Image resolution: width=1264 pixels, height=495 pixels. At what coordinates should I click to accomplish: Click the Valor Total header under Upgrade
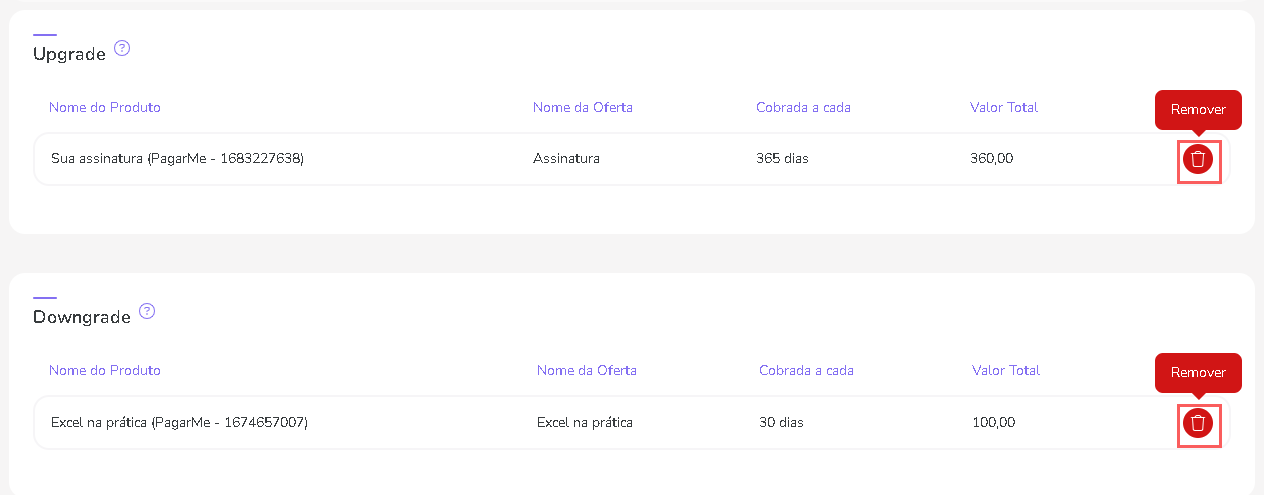pos(1004,107)
